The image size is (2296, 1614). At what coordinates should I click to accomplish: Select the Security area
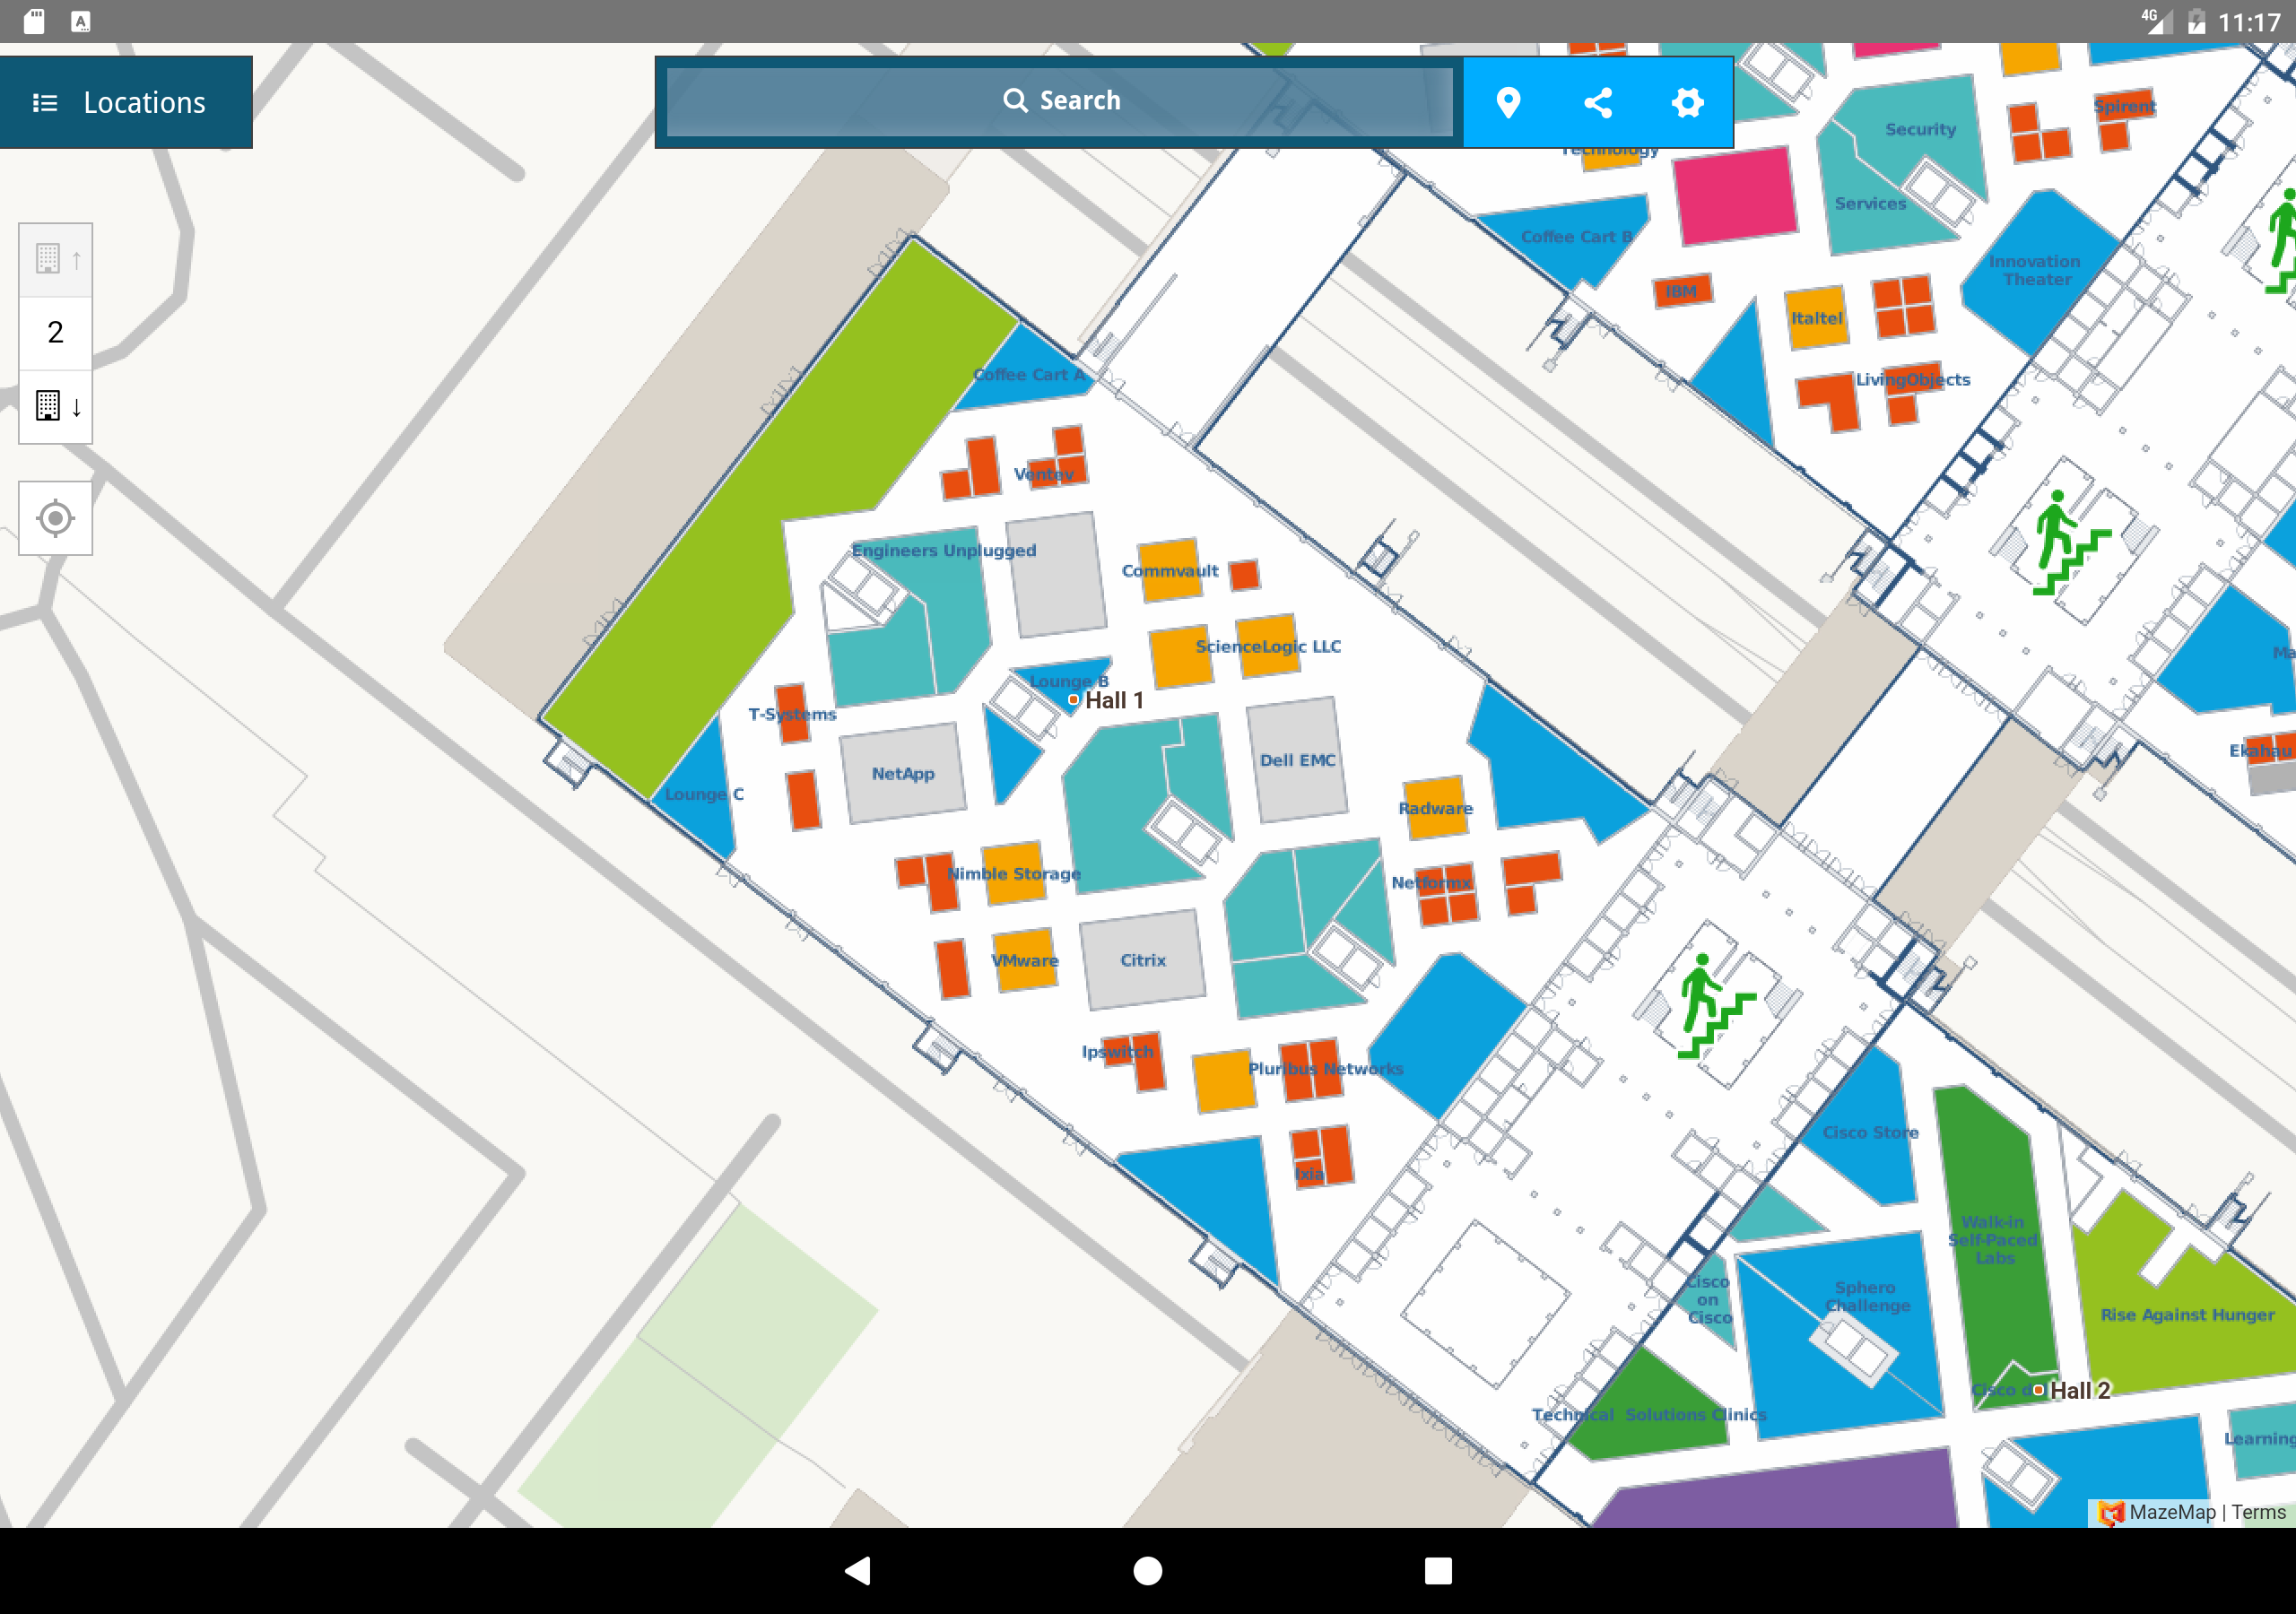(x=1920, y=130)
